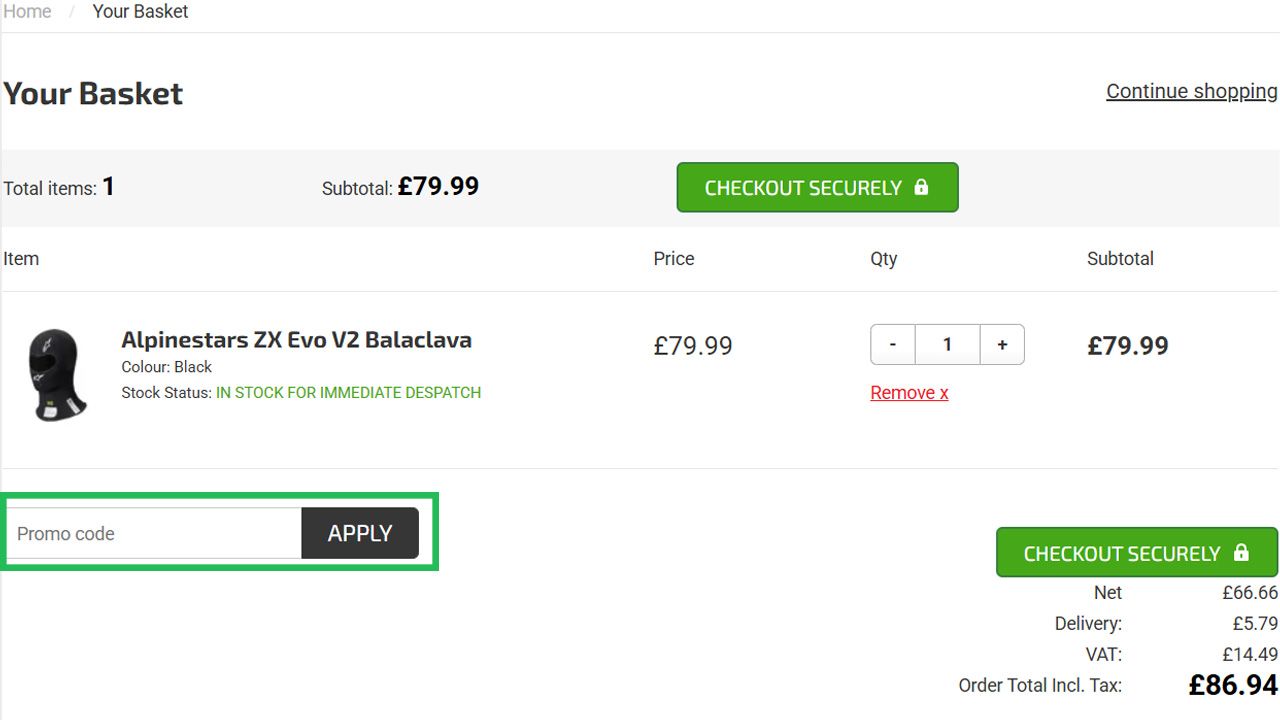This screenshot has height=720, width=1280.
Task: Click the quantity number field
Action: pos(947,345)
